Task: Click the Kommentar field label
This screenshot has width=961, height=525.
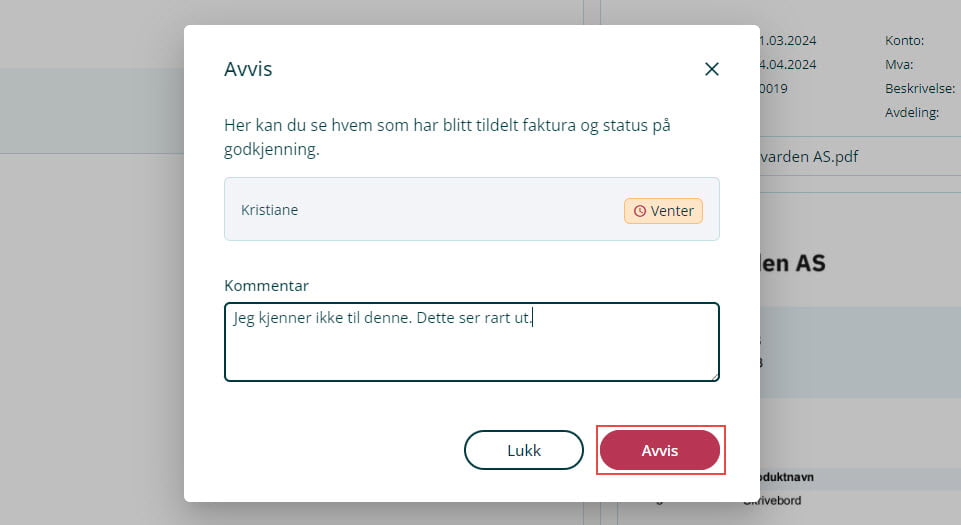Action: [x=266, y=285]
